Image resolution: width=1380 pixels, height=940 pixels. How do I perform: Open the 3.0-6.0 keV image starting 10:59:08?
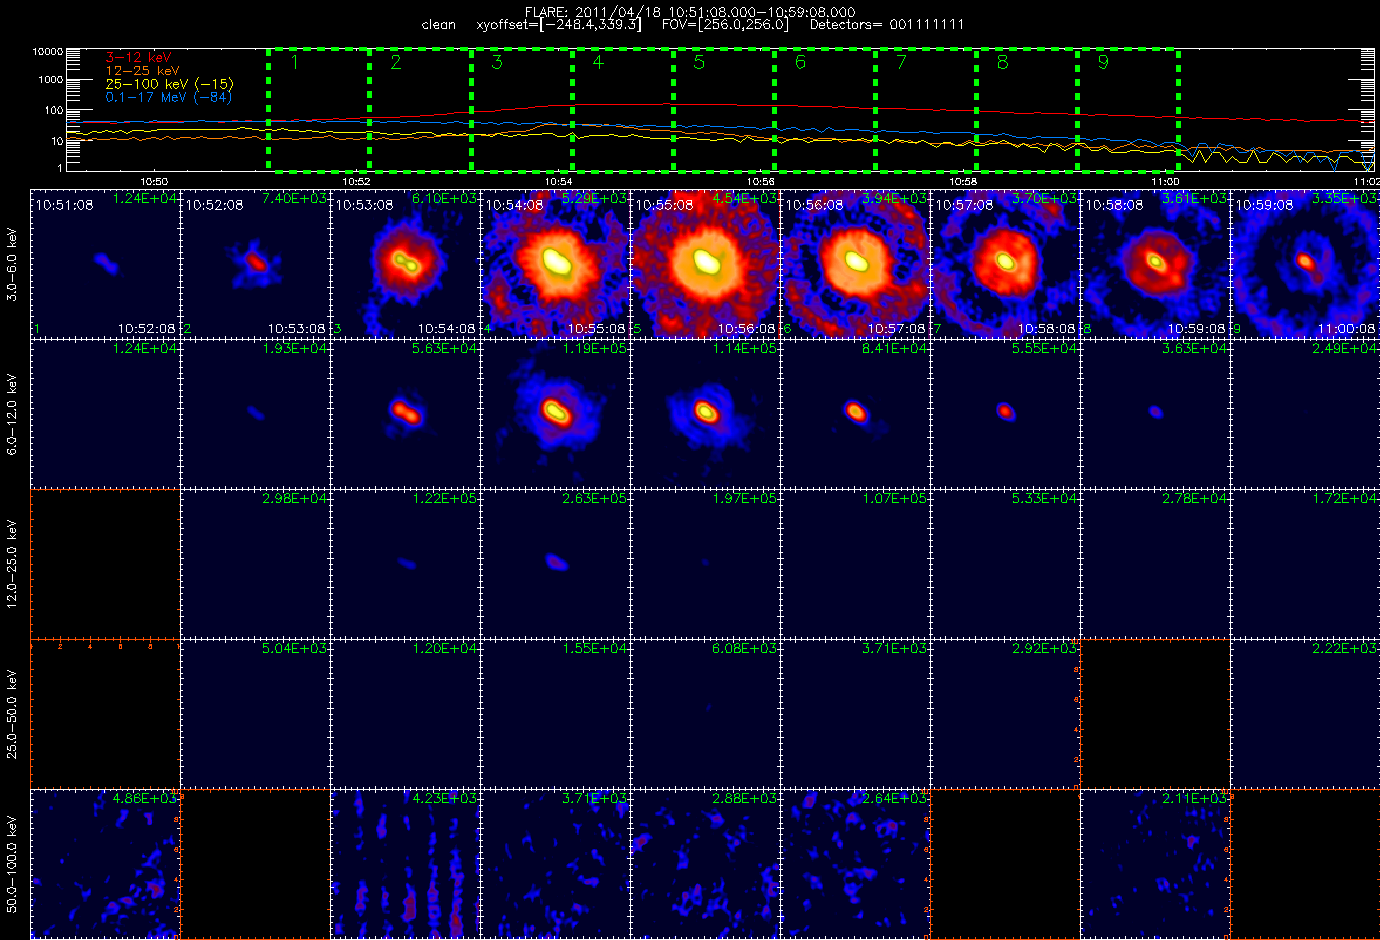click(x=1305, y=263)
